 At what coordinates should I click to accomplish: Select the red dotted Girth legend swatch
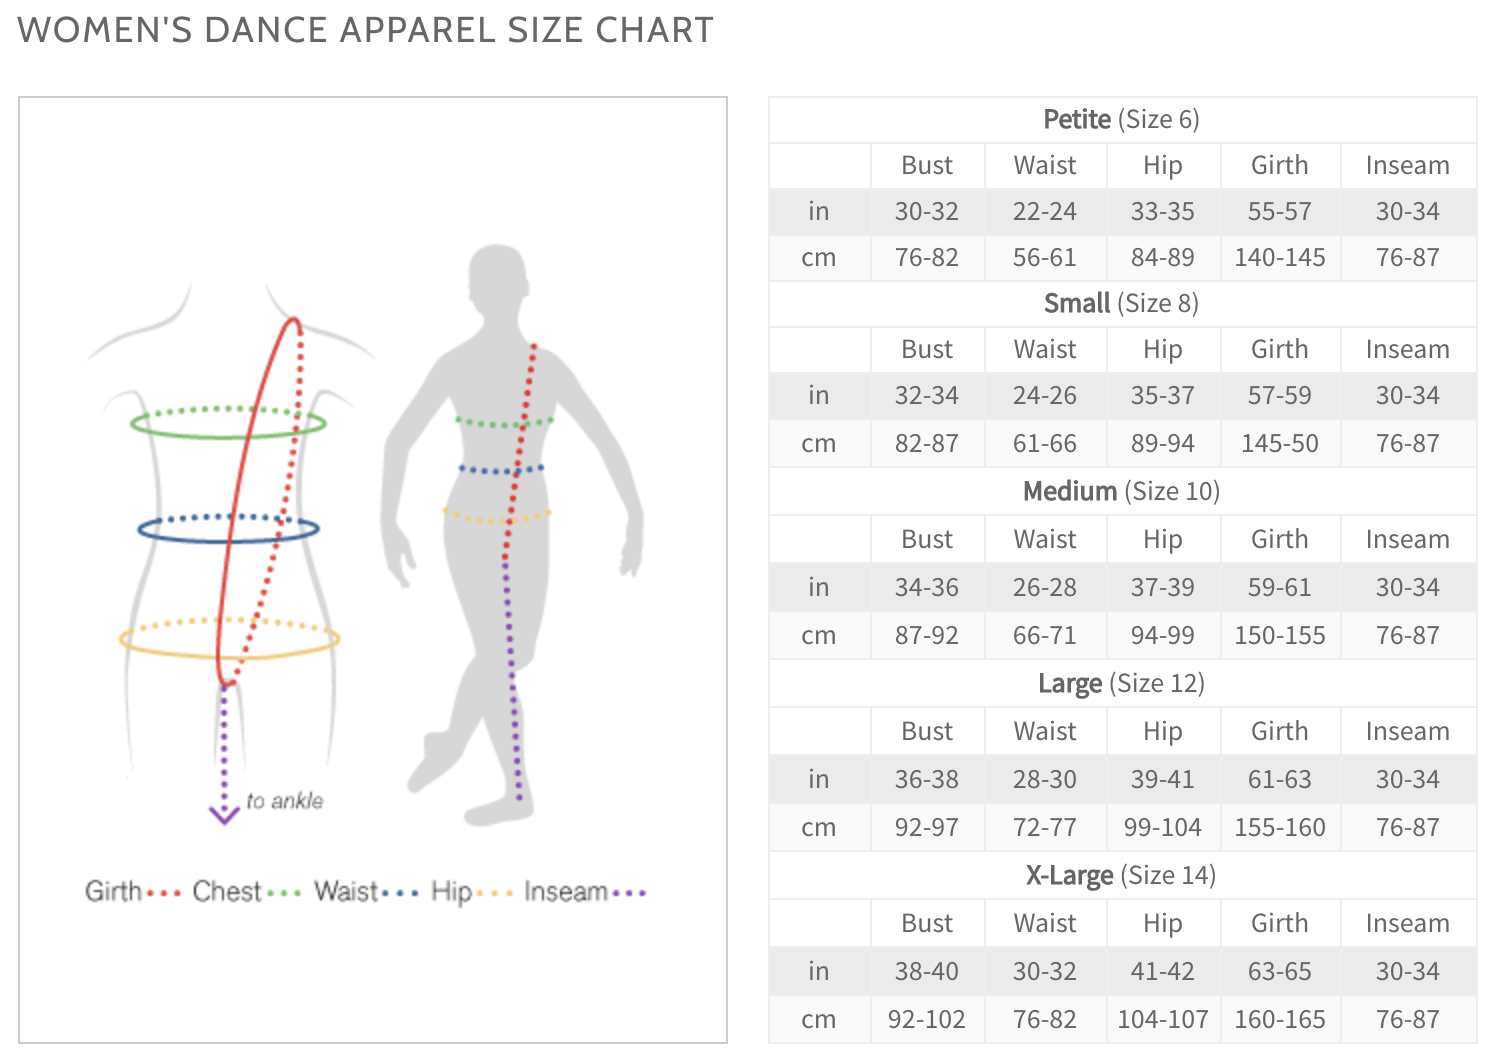pos(164,892)
